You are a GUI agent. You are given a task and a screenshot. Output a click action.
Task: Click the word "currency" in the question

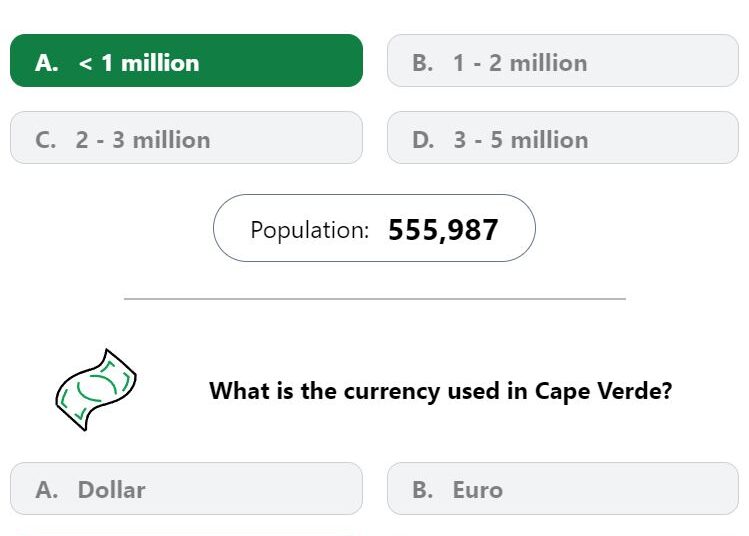386,390
